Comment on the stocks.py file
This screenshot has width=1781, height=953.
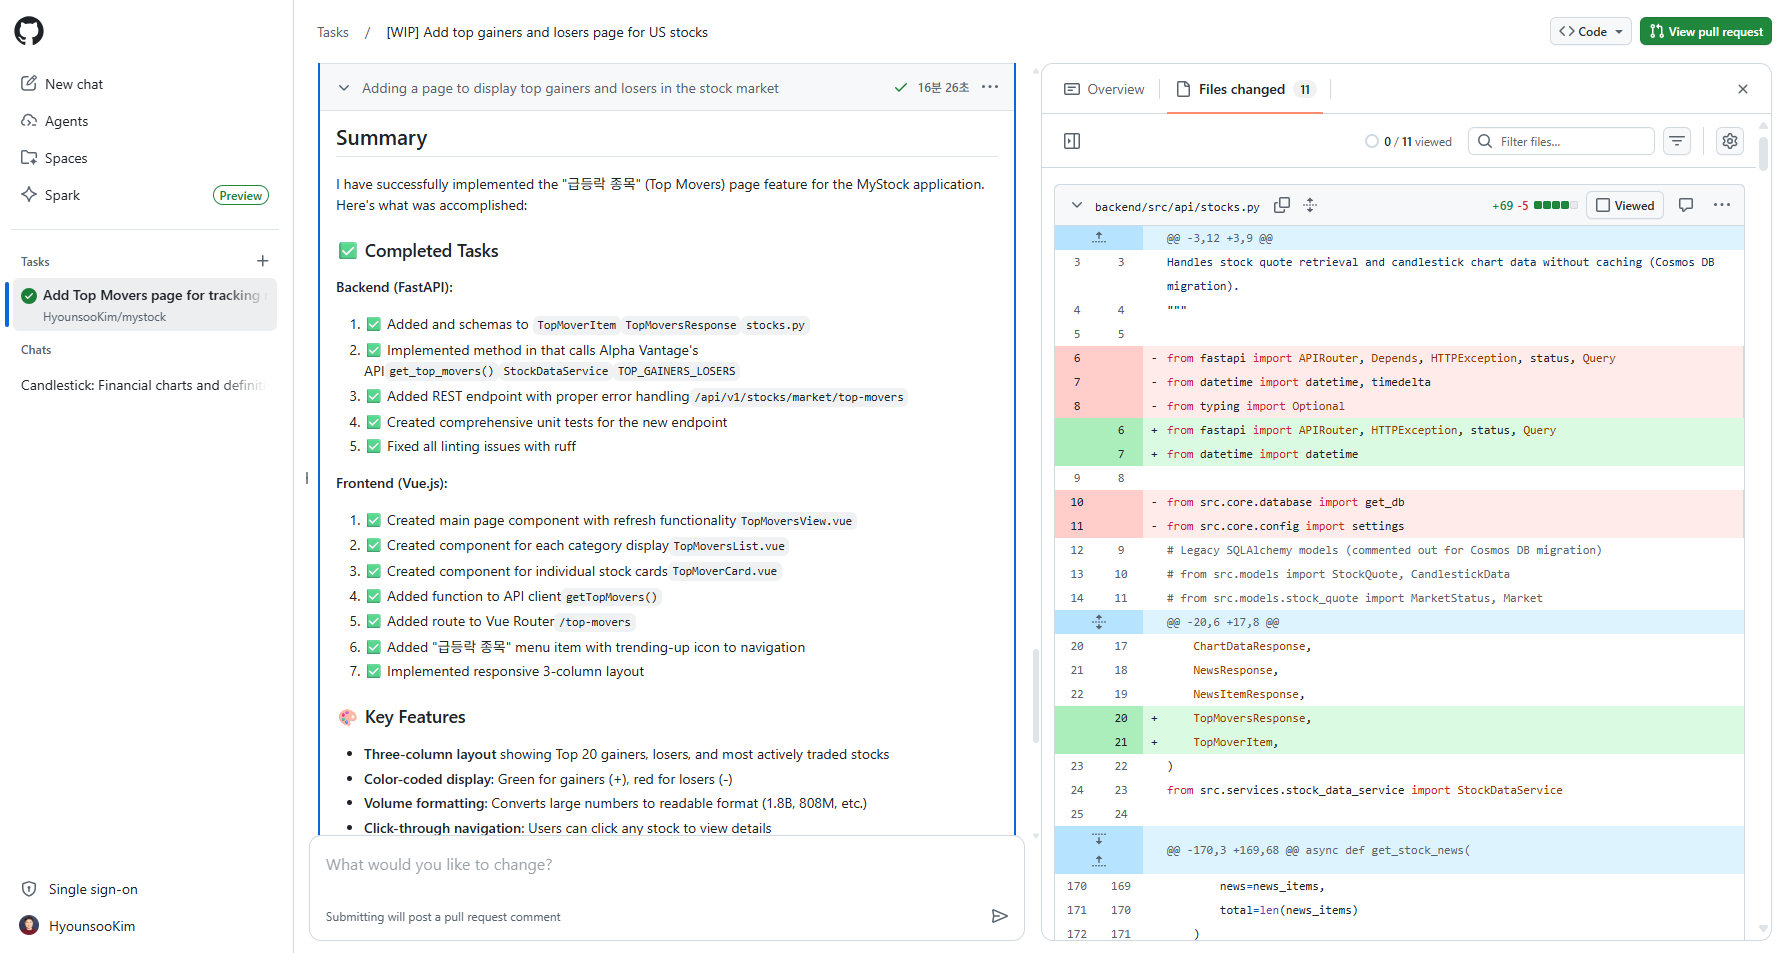pos(1686,205)
